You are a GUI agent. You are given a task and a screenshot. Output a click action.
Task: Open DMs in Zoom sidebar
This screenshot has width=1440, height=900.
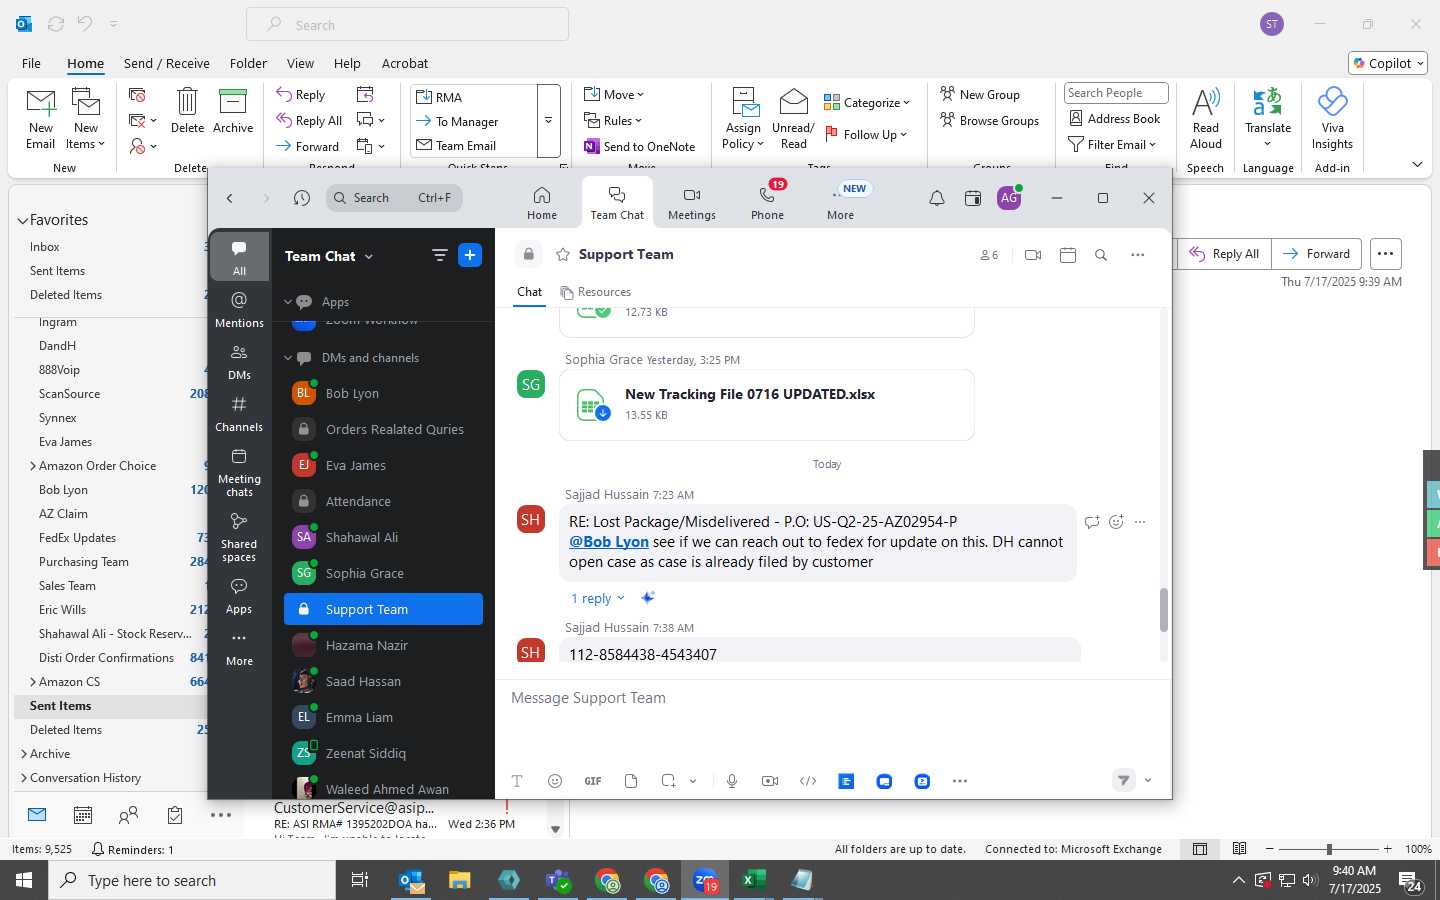(x=239, y=362)
